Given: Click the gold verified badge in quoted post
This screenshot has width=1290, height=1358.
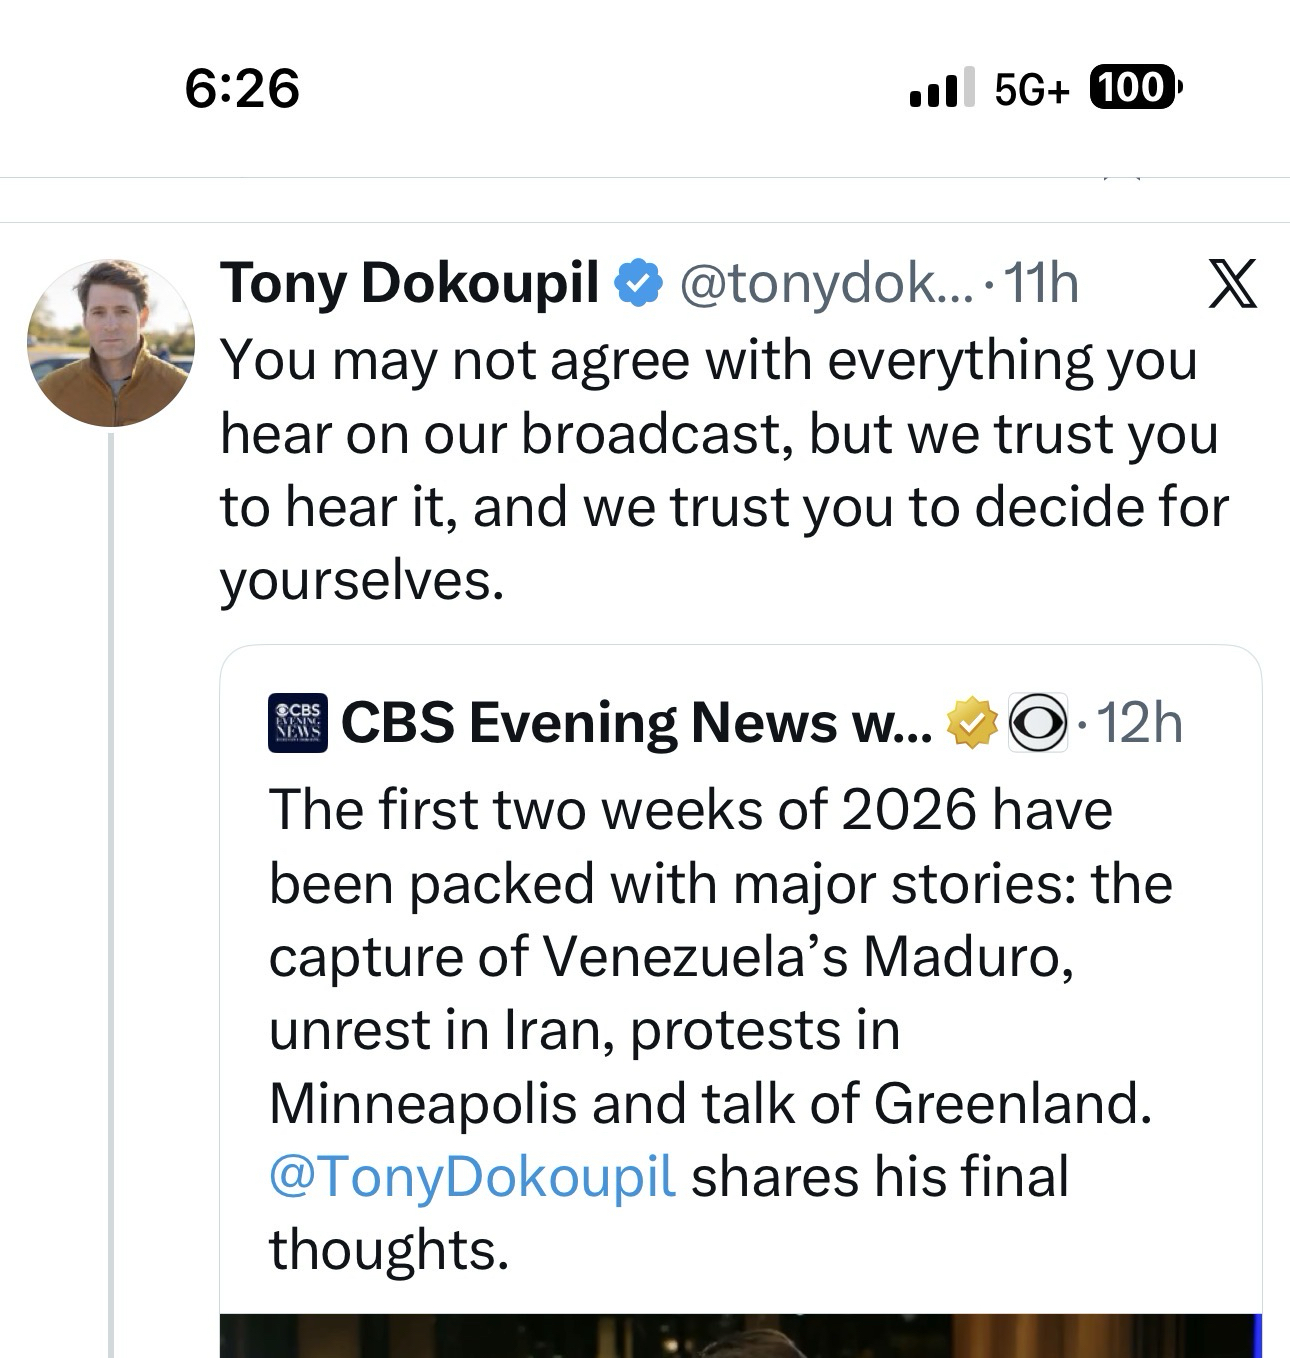Looking at the screenshot, I should pos(972,723).
